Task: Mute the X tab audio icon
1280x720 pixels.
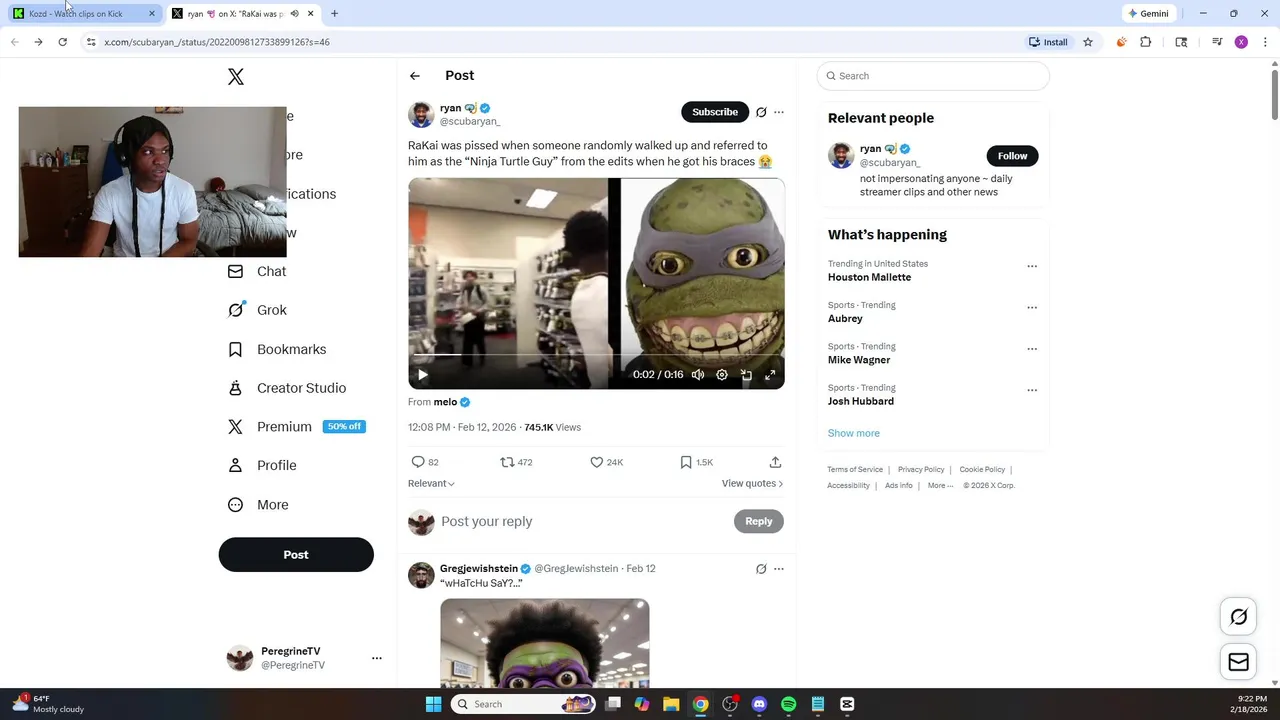Action: coord(294,14)
